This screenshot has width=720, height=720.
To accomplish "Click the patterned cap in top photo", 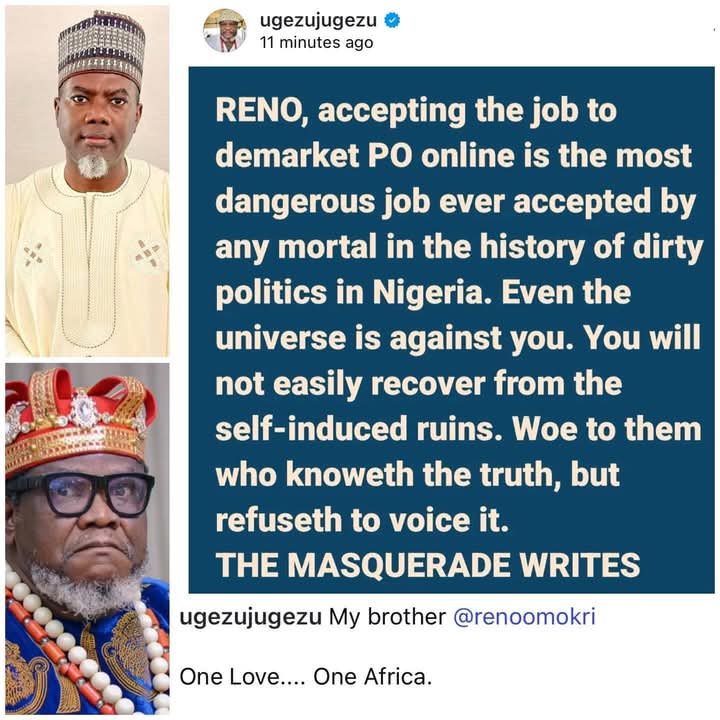I will click(x=101, y=48).
